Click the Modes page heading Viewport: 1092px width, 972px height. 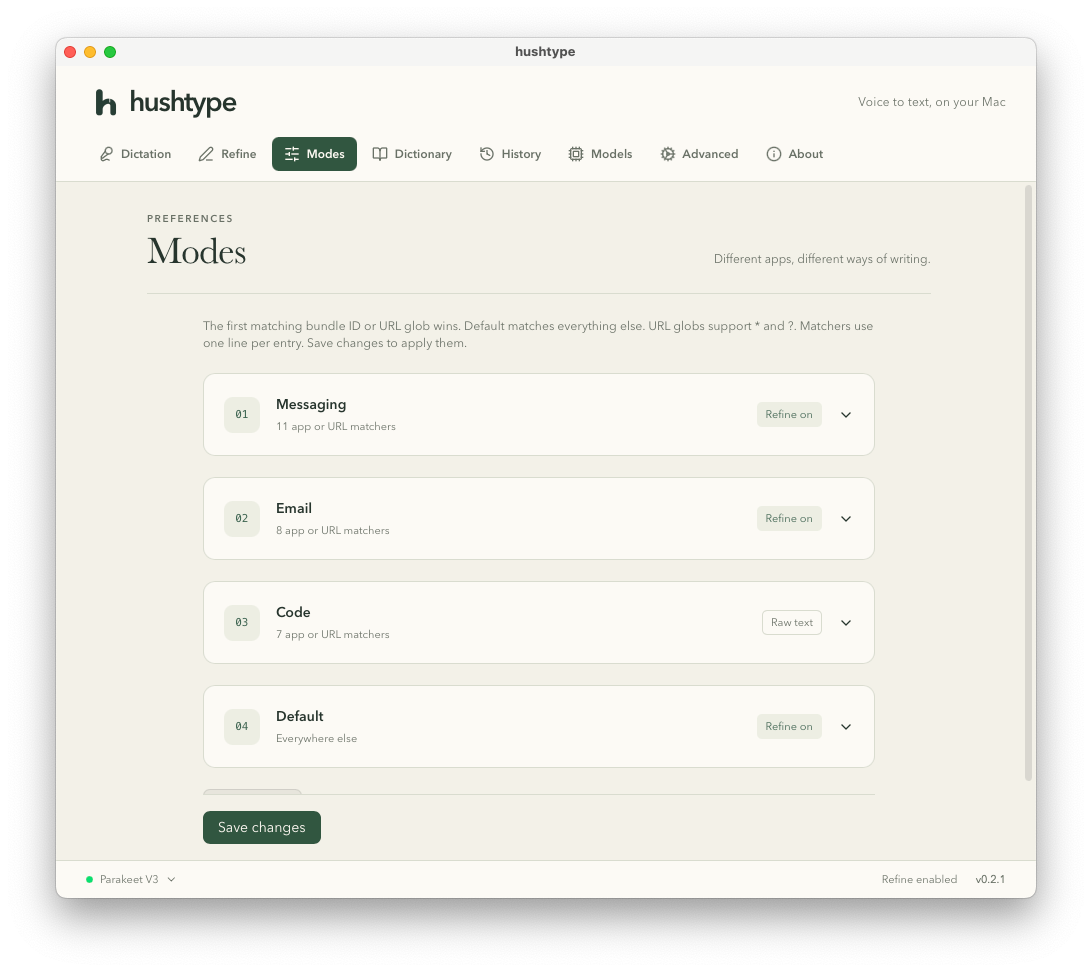tap(196, 251)
